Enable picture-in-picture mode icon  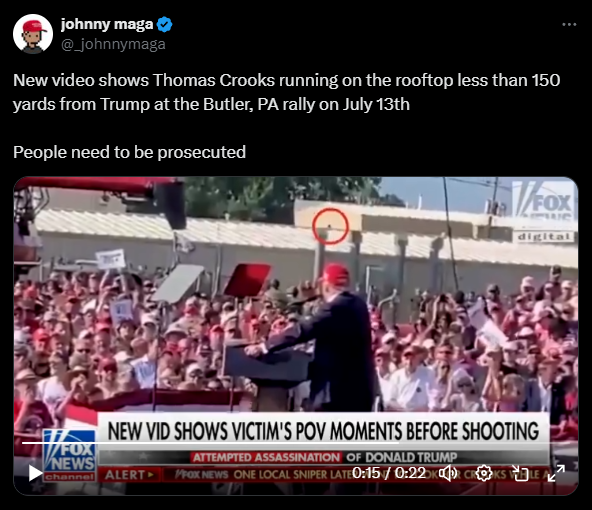click(x=520, y=473)
